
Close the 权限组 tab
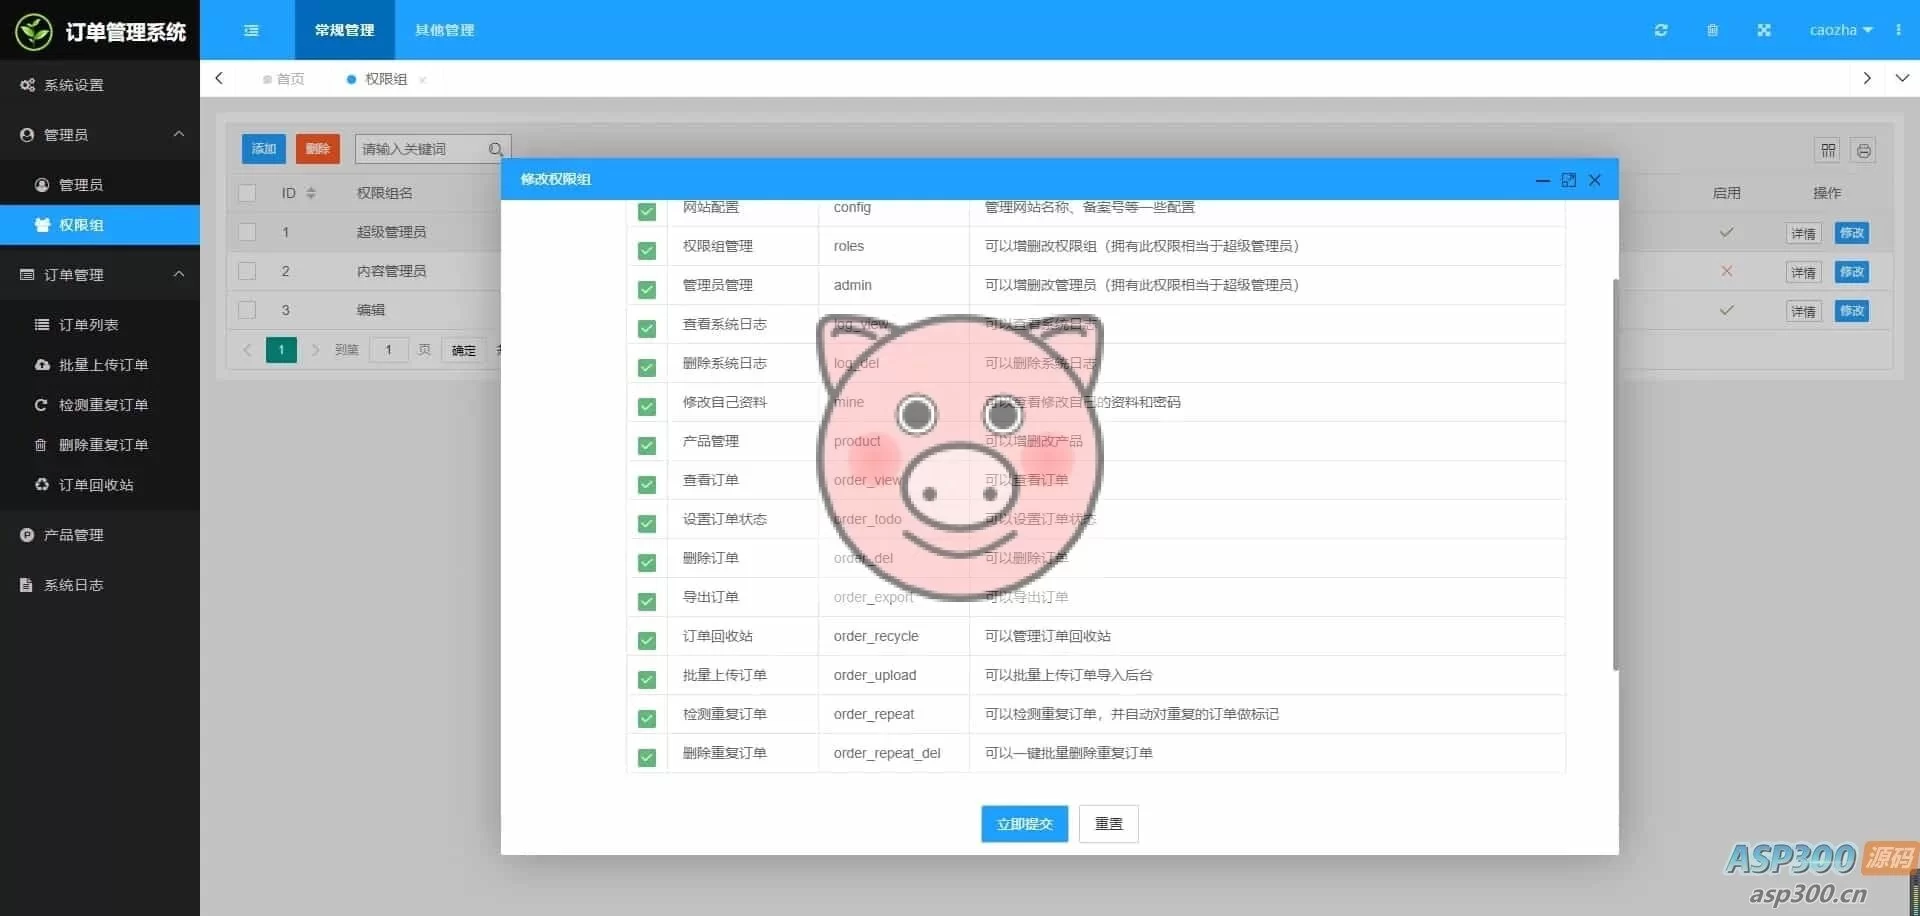click(x=422, y=80)
